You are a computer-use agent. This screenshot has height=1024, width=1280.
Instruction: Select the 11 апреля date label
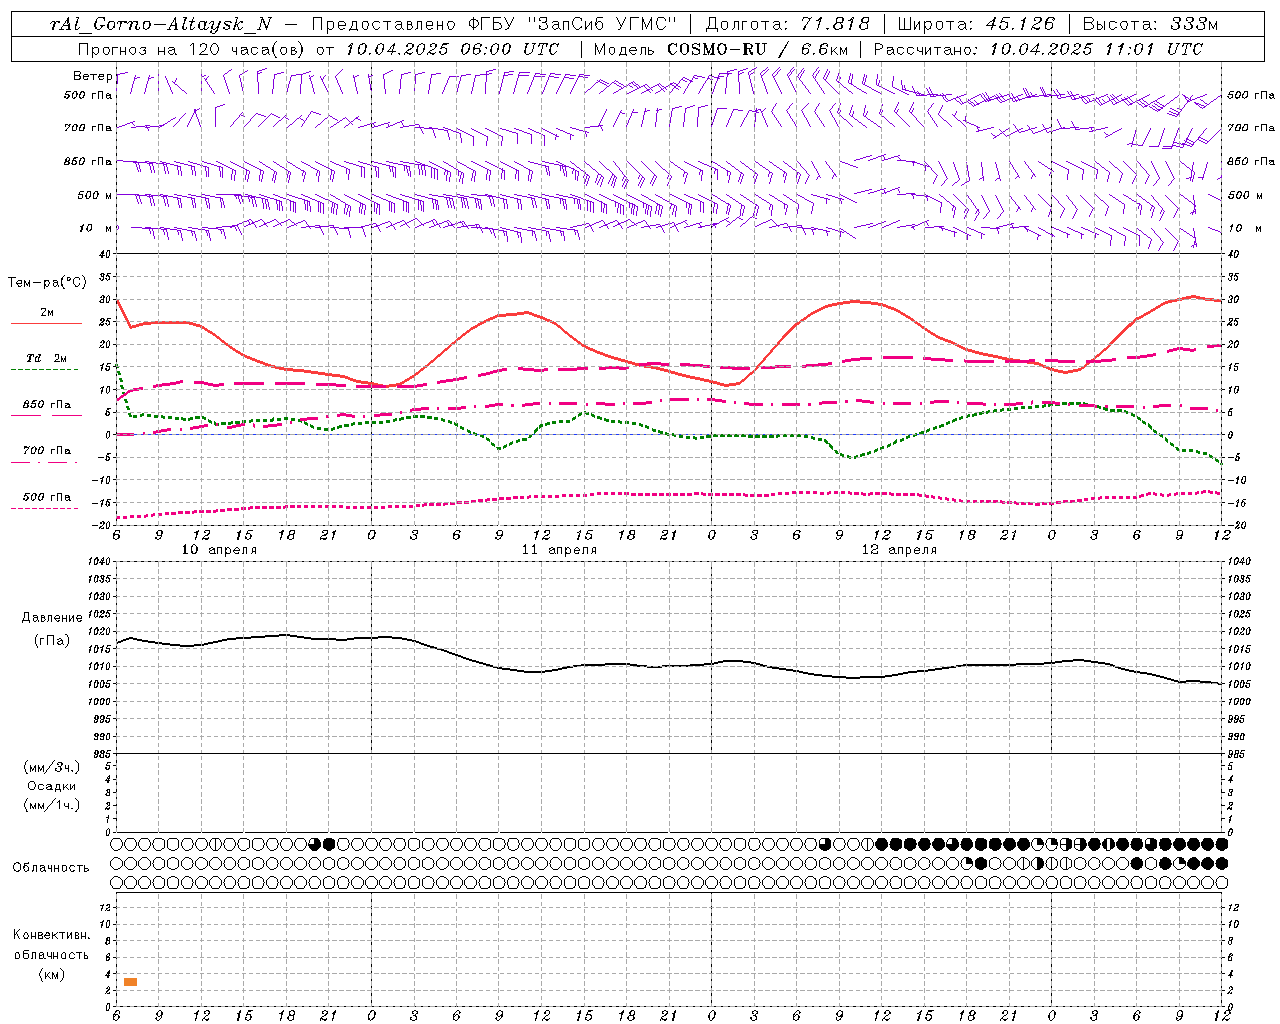click(x=559, y=550)
